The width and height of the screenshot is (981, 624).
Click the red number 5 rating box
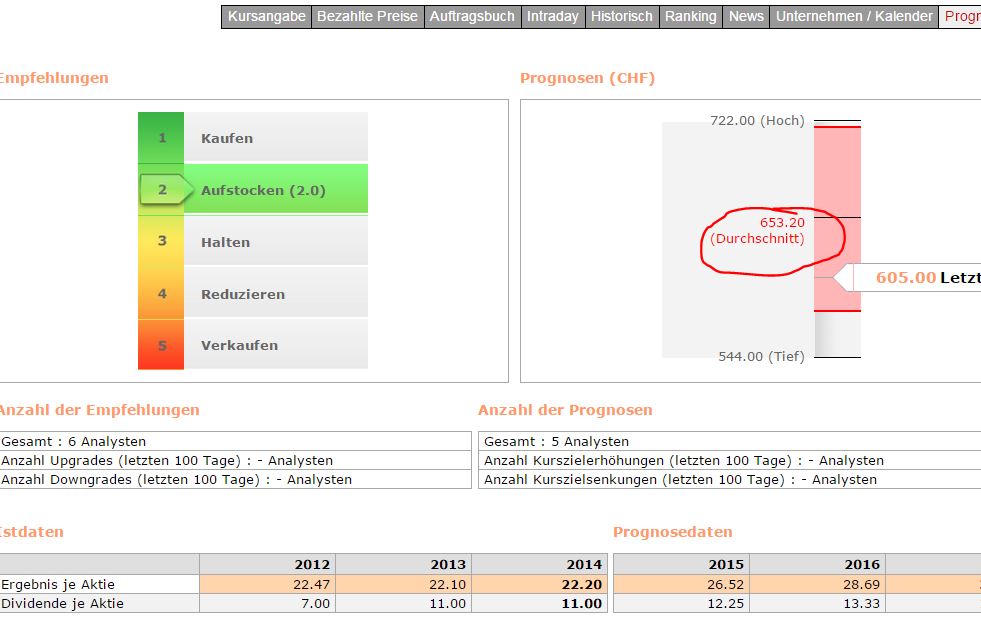161,345
